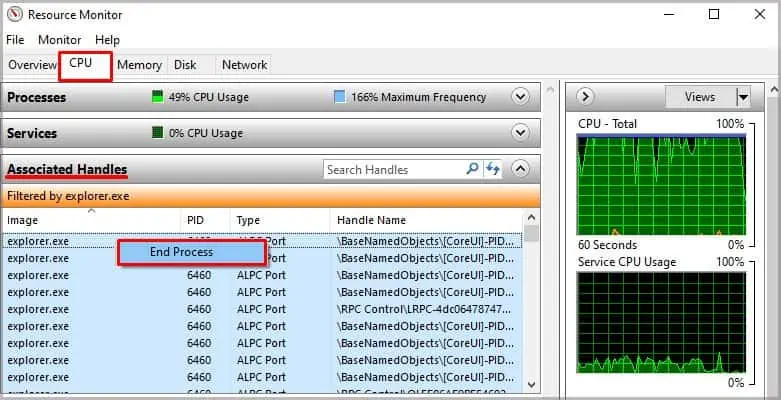Sort by the PID column header
Image resolution: width=781 pixels, height=400 pixels.
(205, 220)
